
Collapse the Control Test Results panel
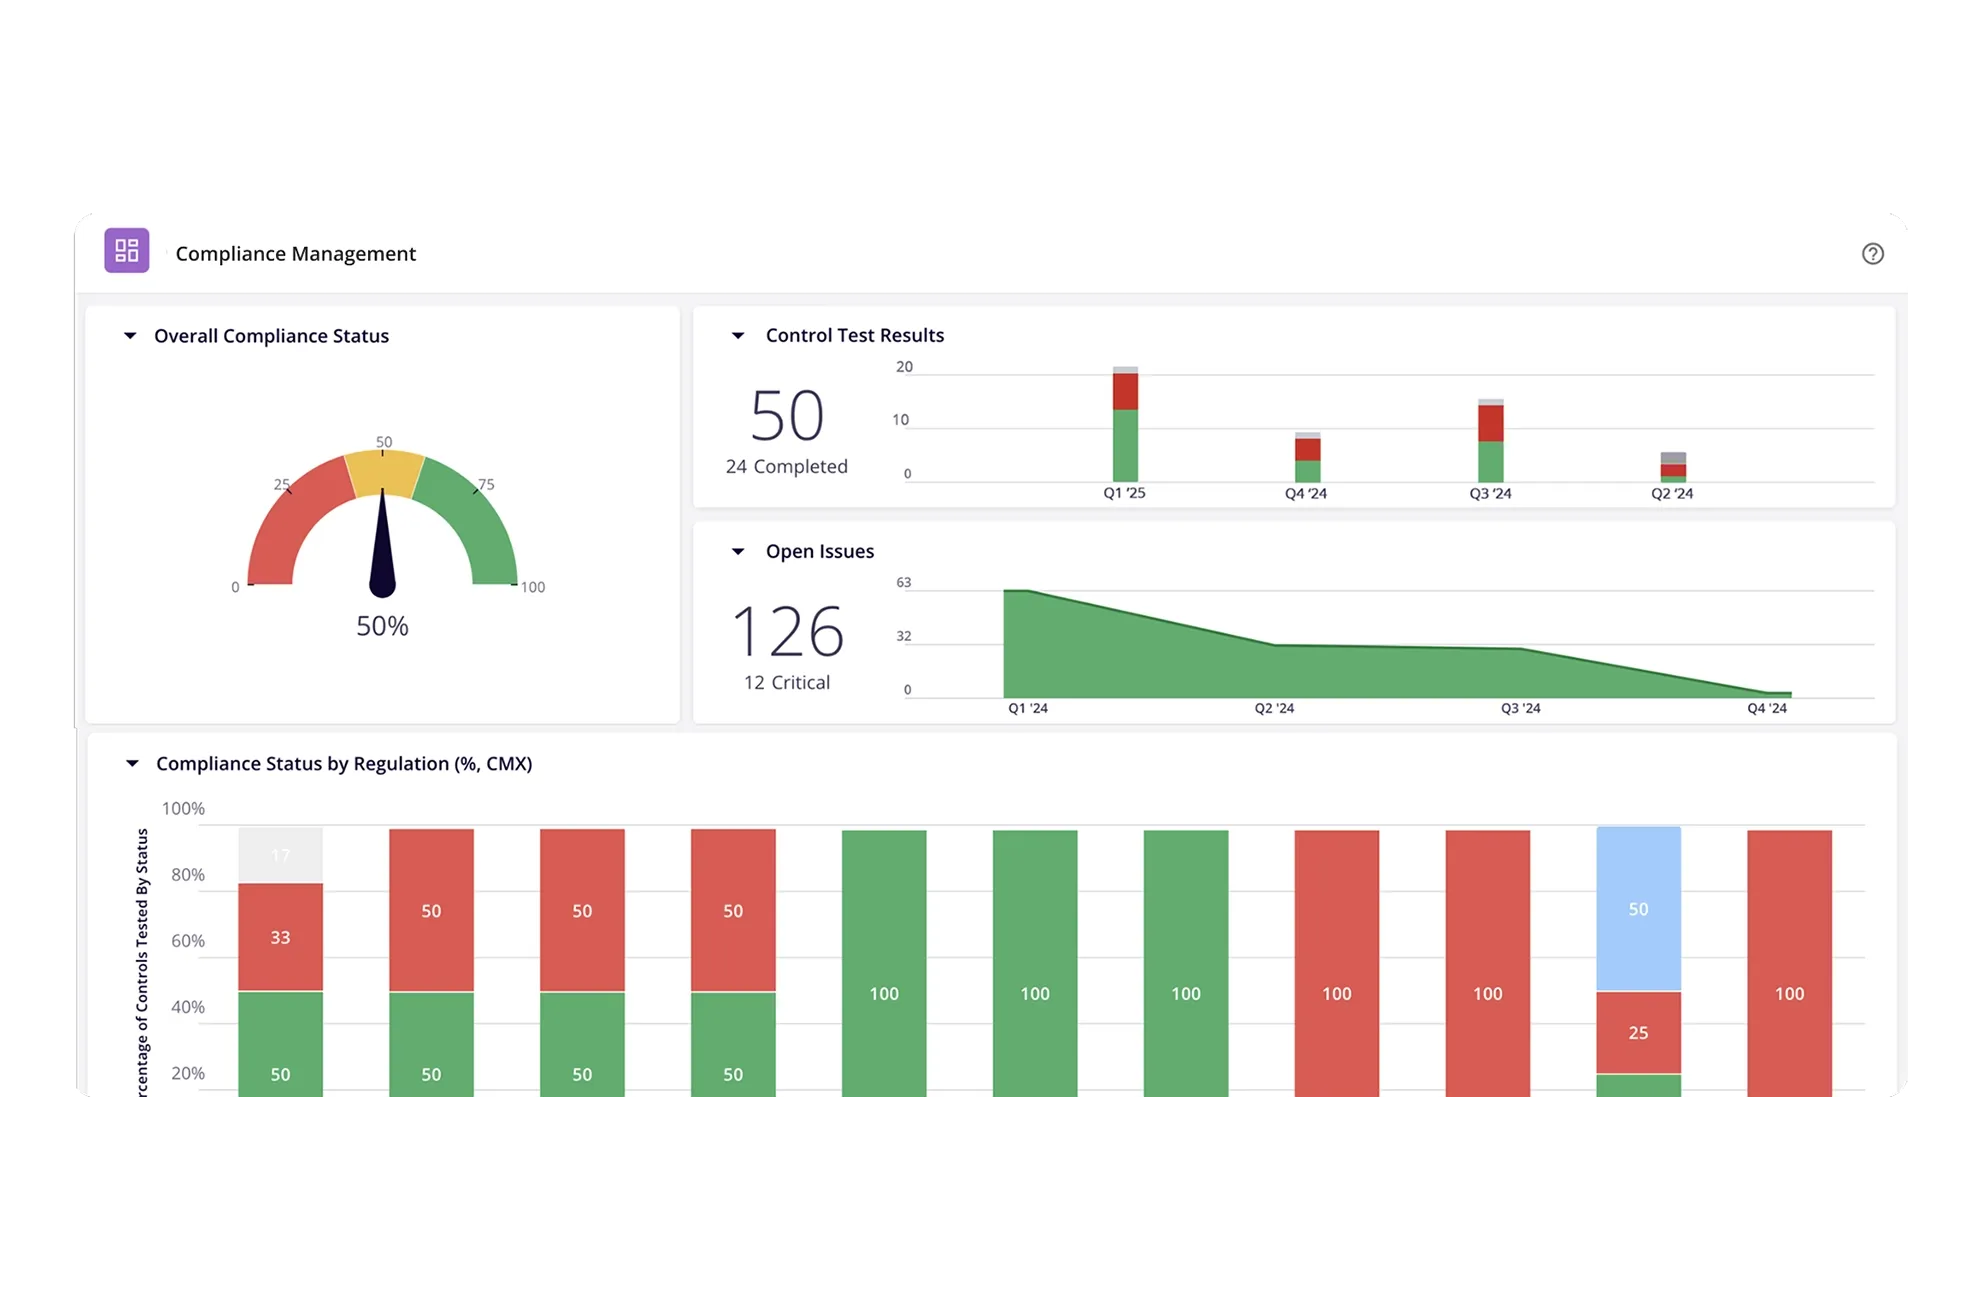coord(738,336)
